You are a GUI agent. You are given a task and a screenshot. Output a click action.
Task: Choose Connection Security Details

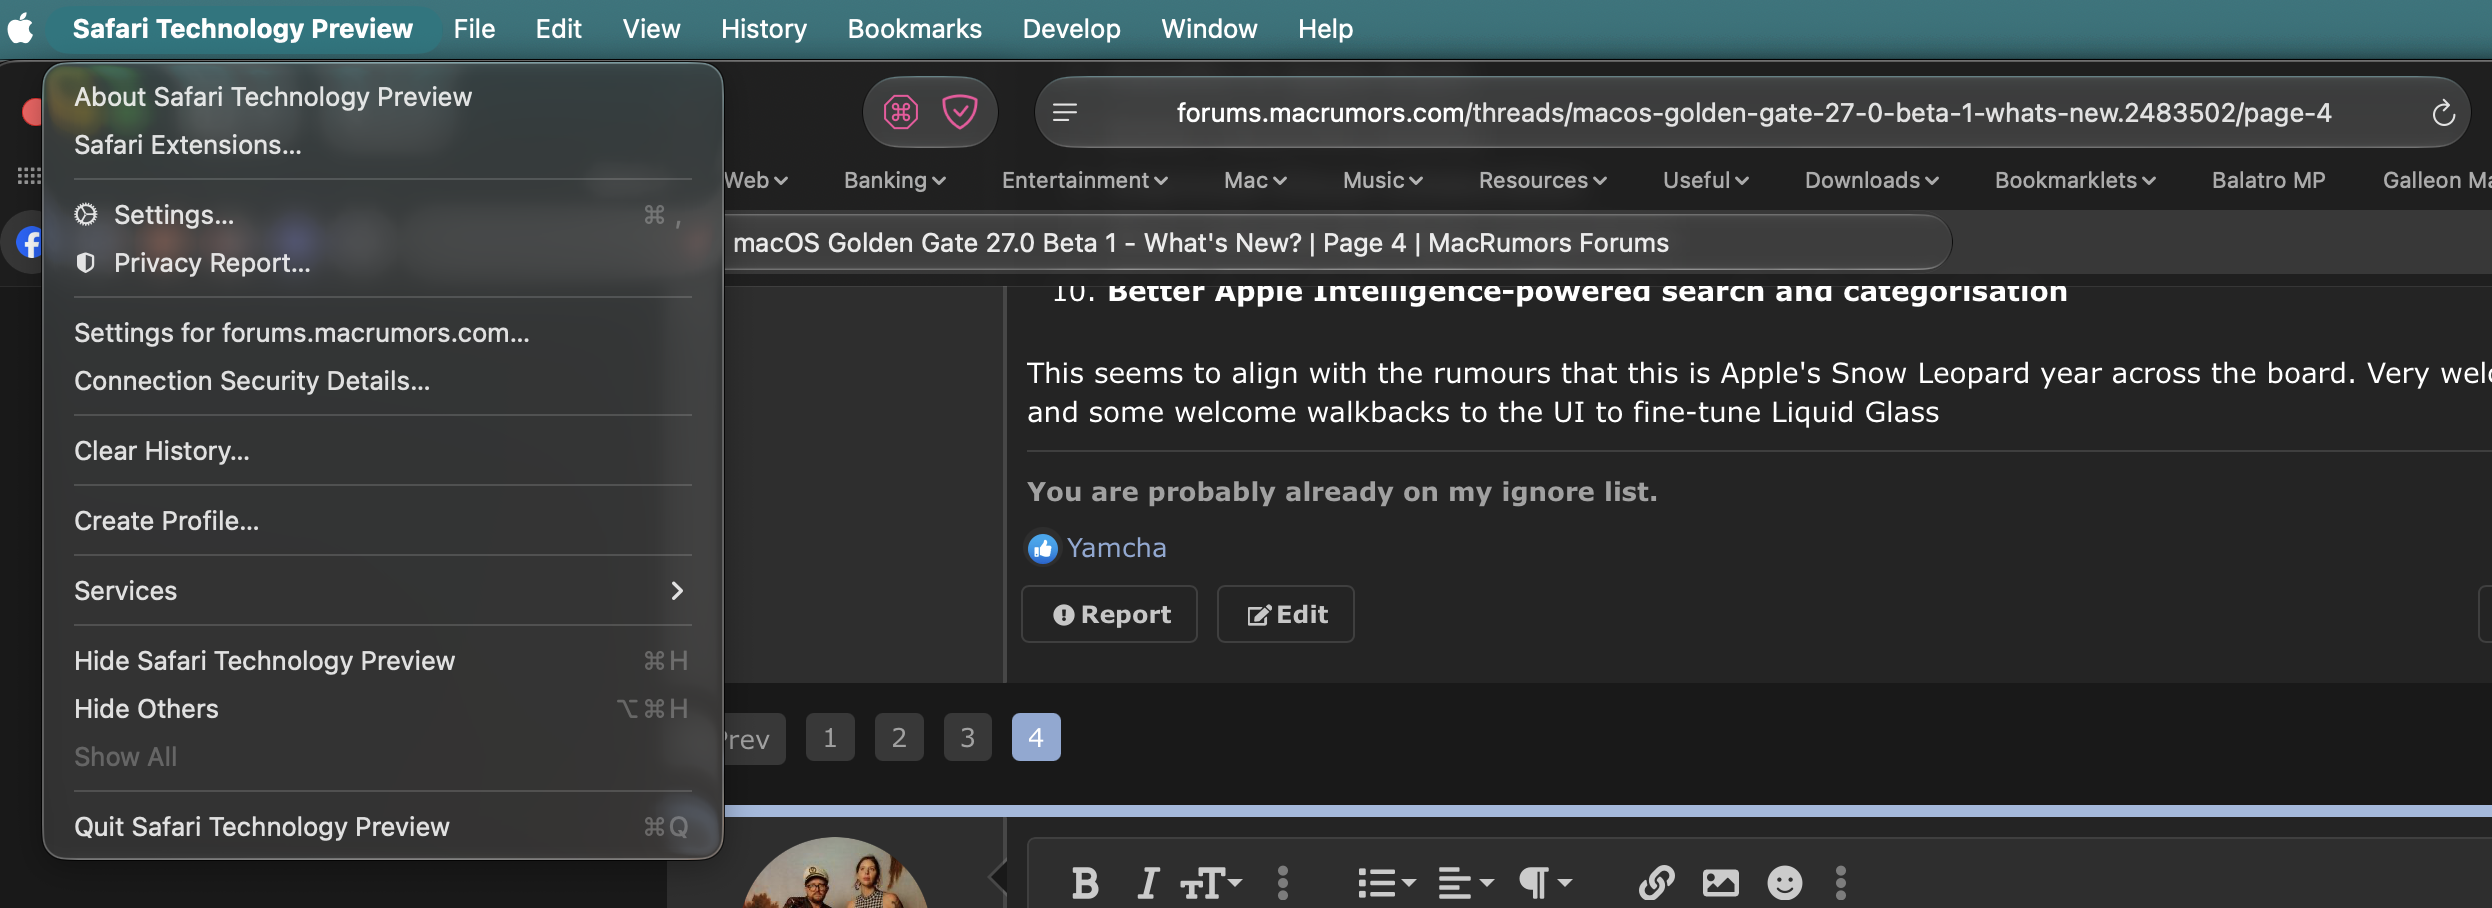point(383,381)
